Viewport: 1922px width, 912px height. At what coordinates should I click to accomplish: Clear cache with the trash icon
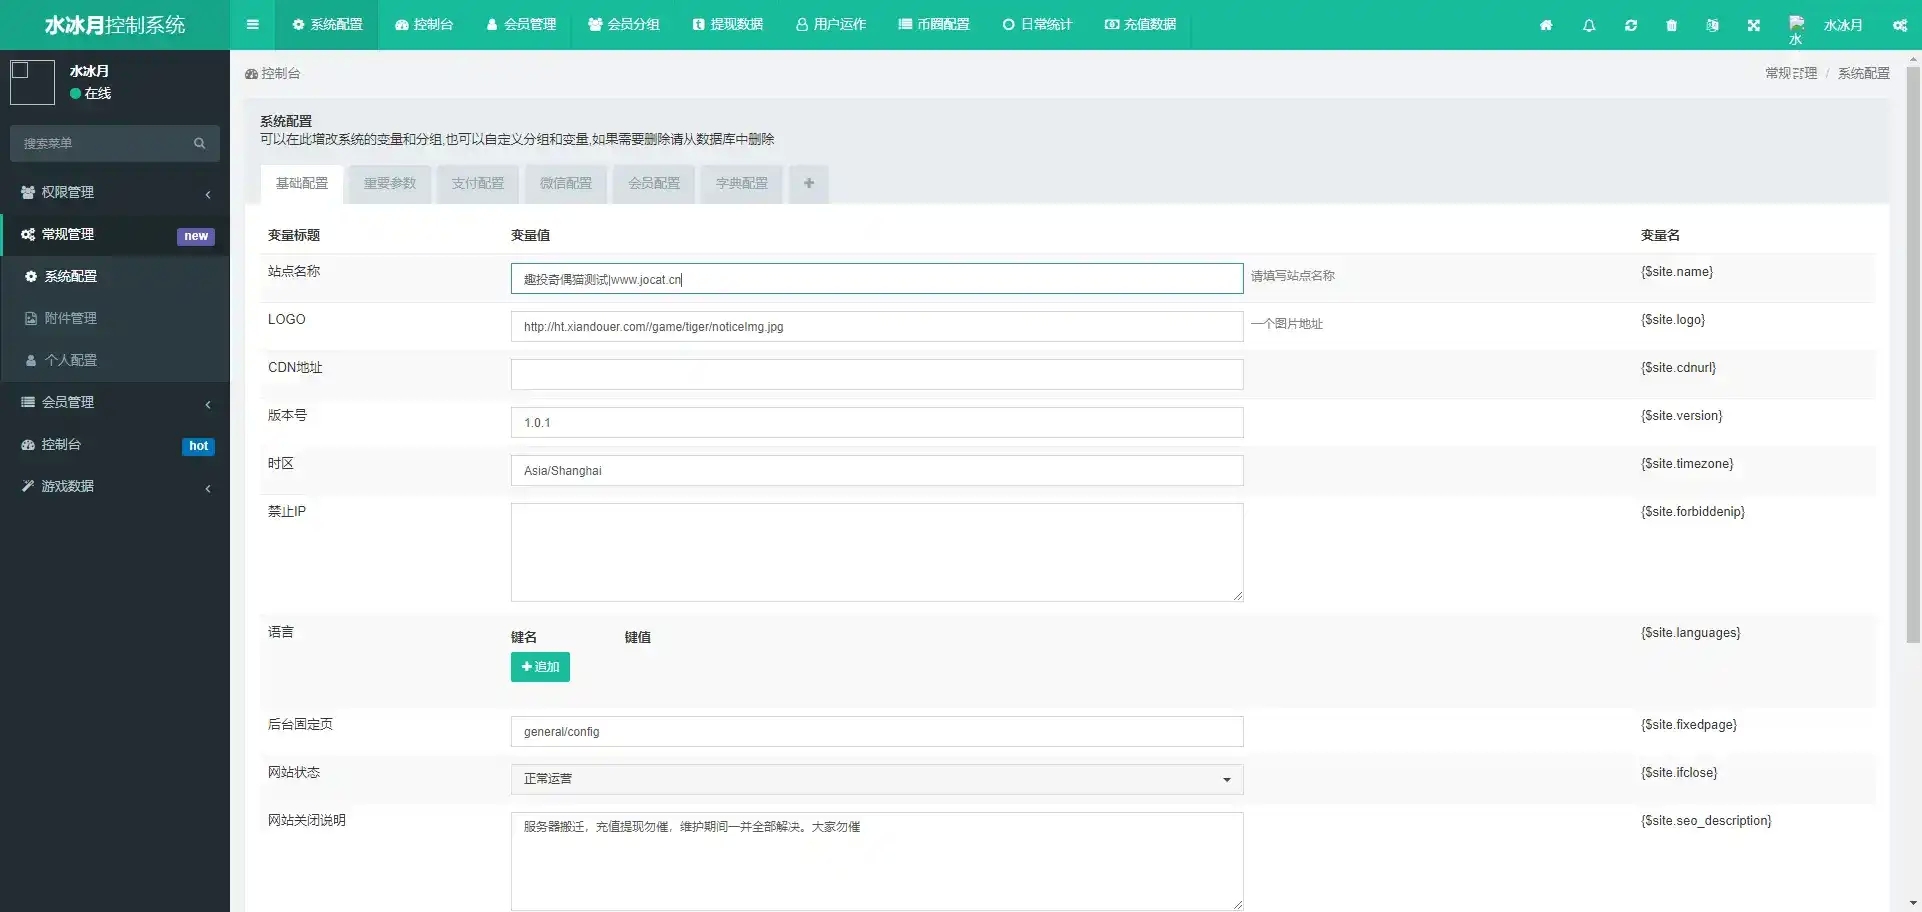(x=1671, y=25)
